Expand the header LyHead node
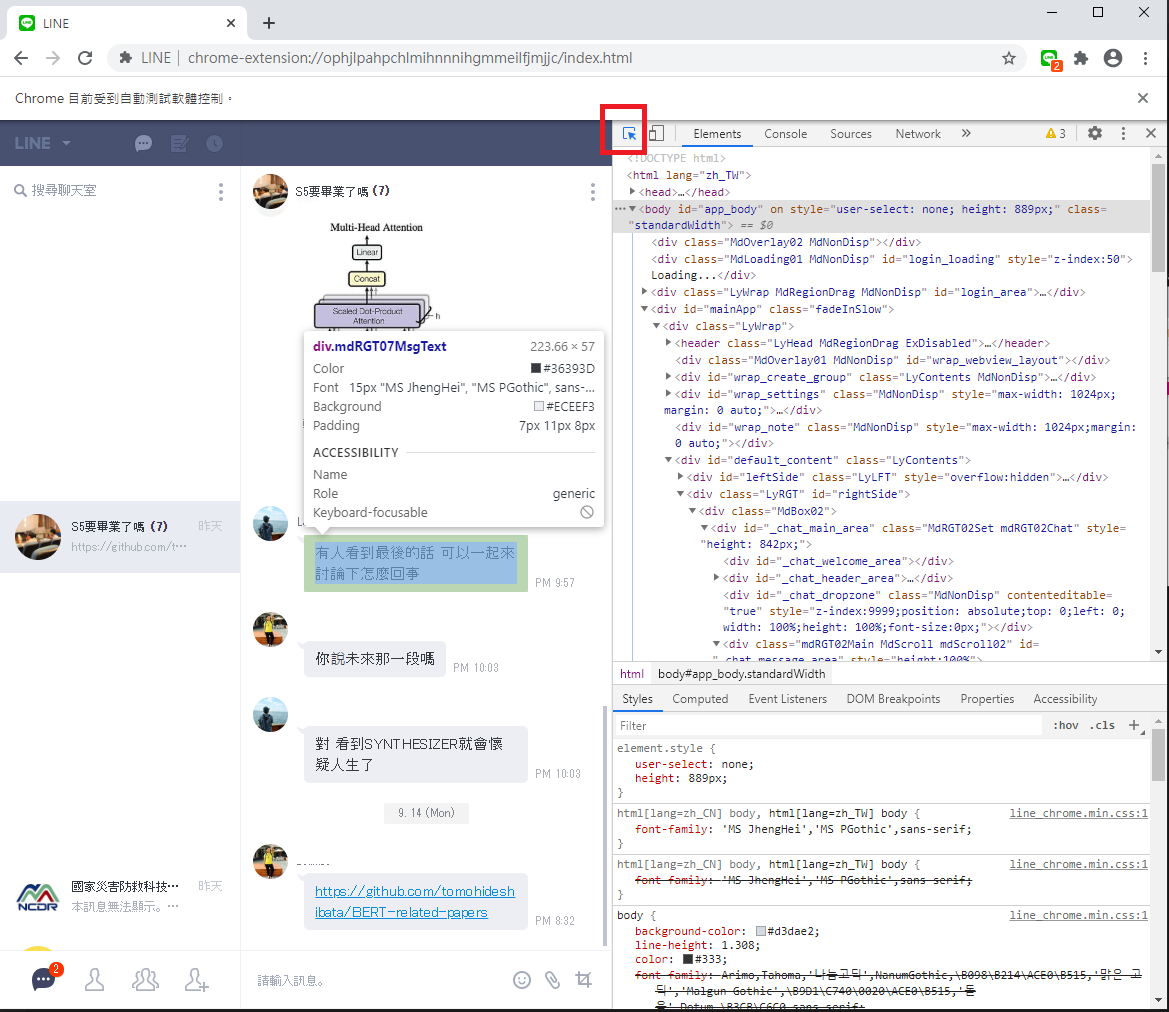 coord(668,342)
